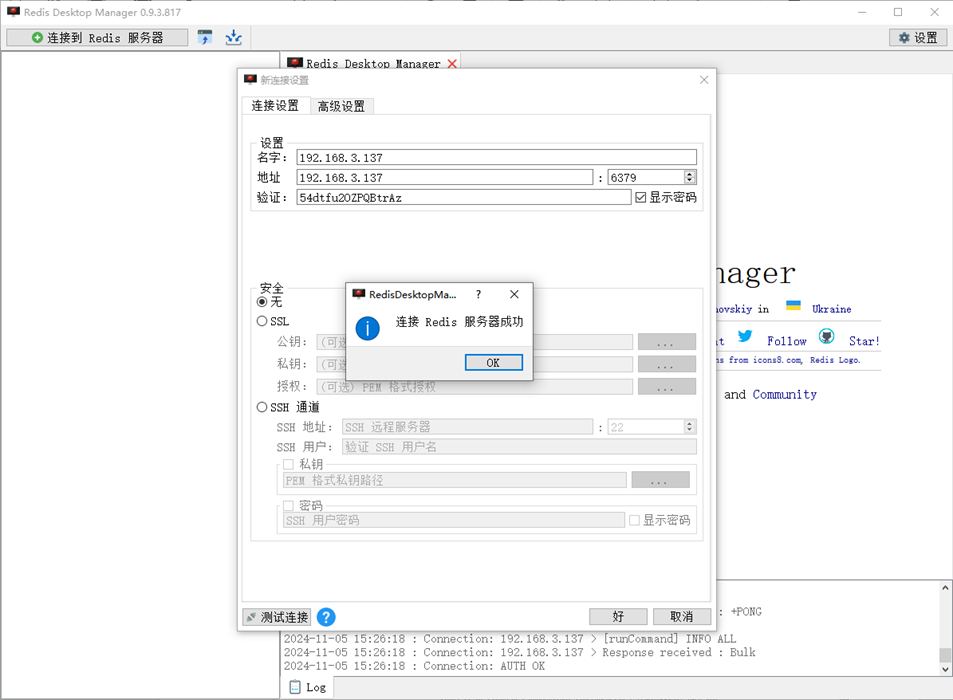
Task: Click the port field showing 6379
Action: 646,177
